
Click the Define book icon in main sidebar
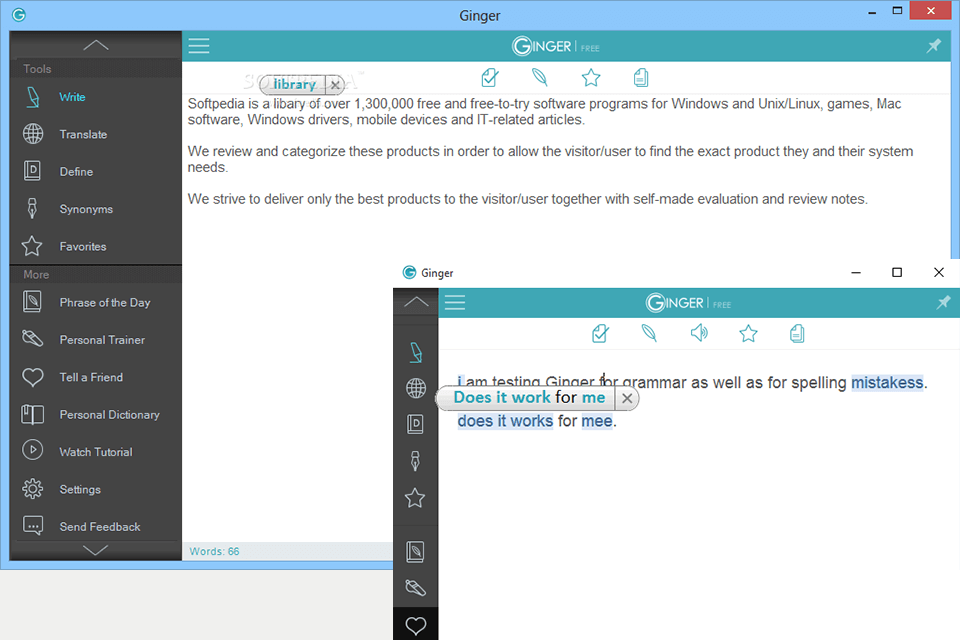coord(32,170)
